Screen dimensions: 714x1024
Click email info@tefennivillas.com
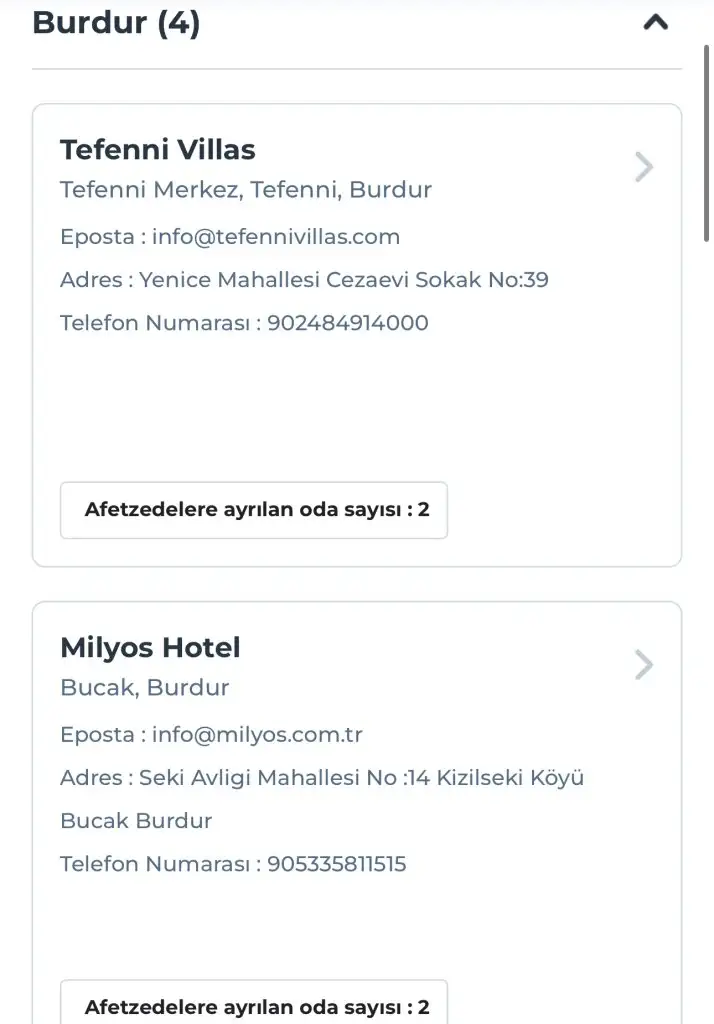(276, 237)
